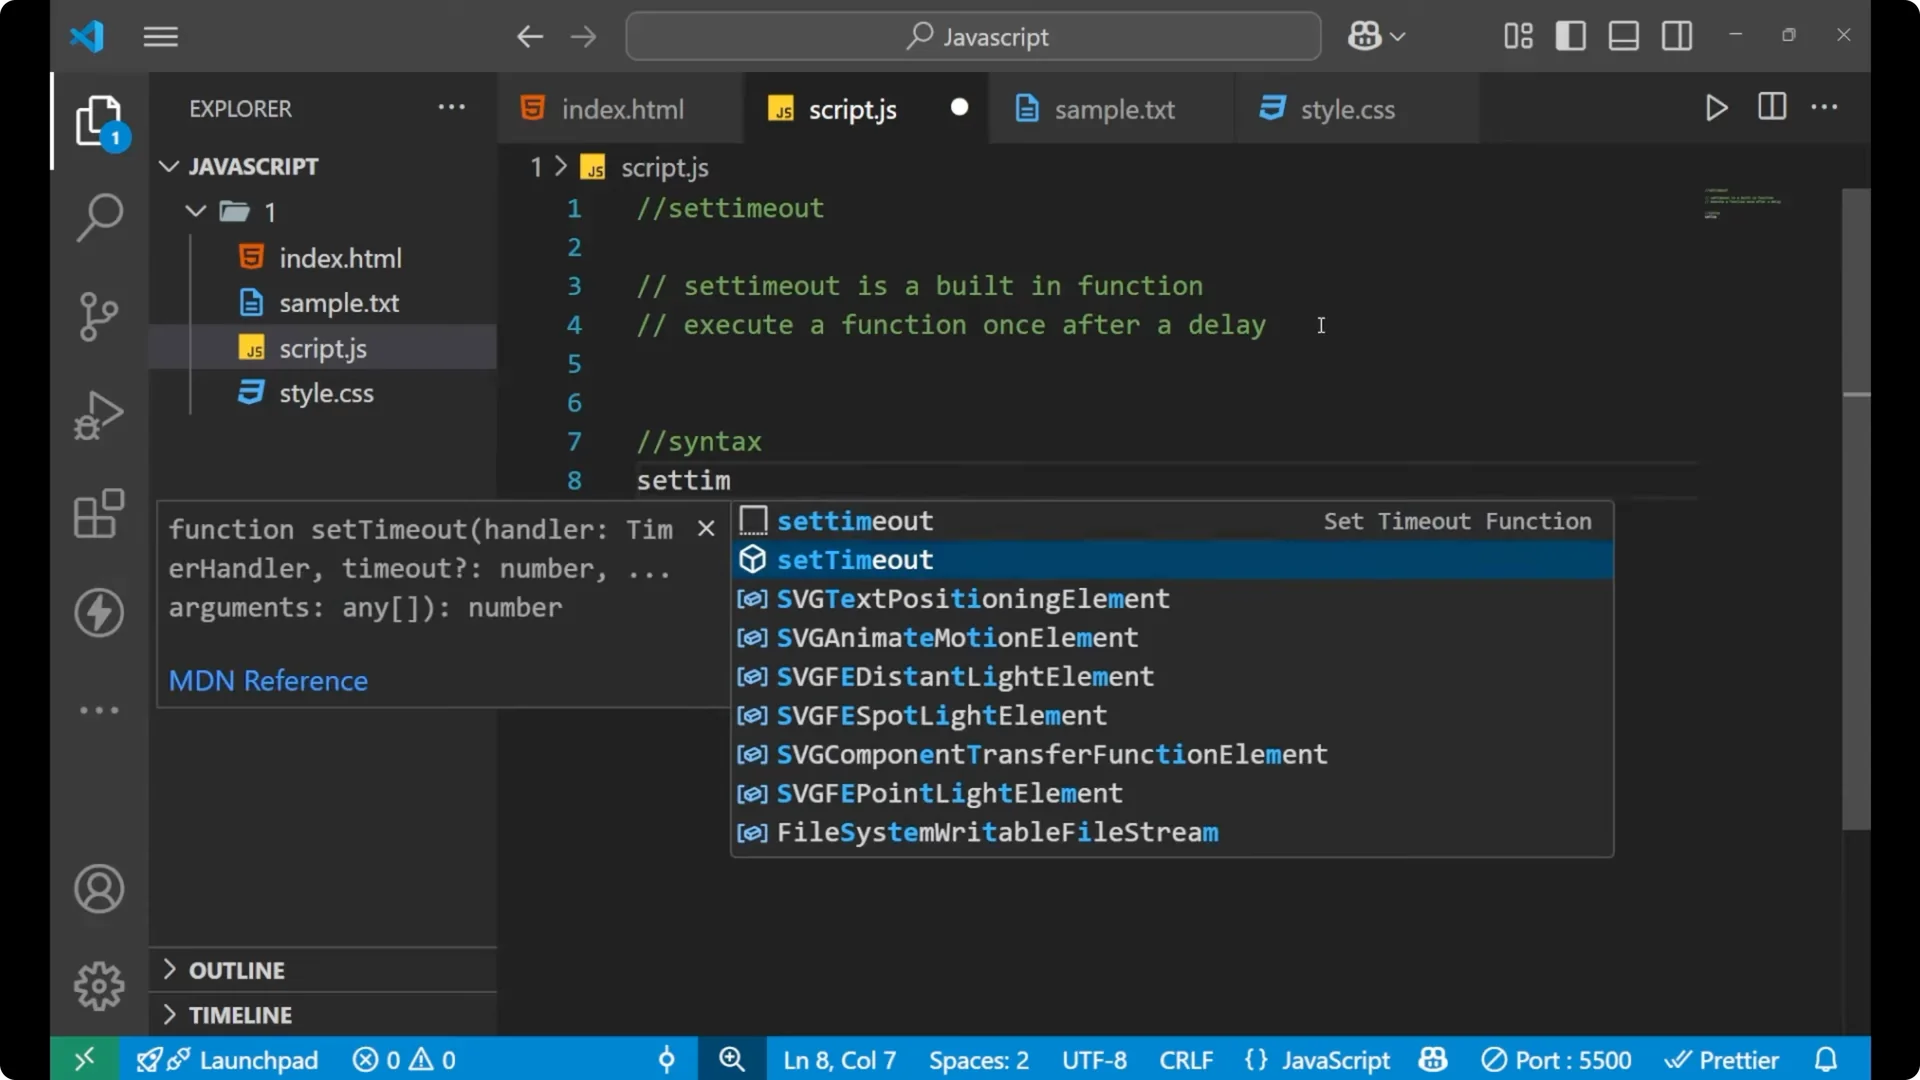The width and height of the screenshot is (1920, 1080).
Task: Open the MDN Reference link
Action: pos(268,681)
